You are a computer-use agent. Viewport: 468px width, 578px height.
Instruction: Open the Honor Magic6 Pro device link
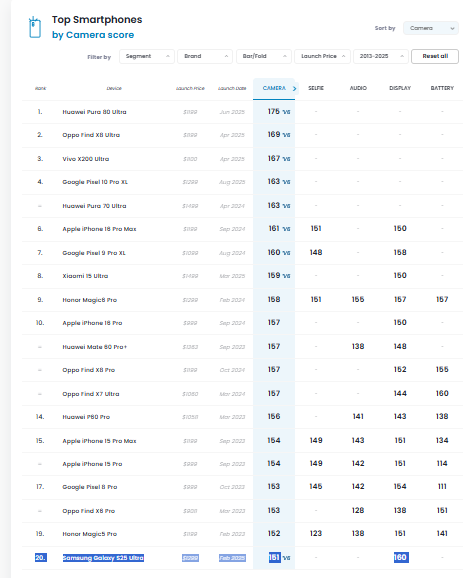[x=90, y=300]
